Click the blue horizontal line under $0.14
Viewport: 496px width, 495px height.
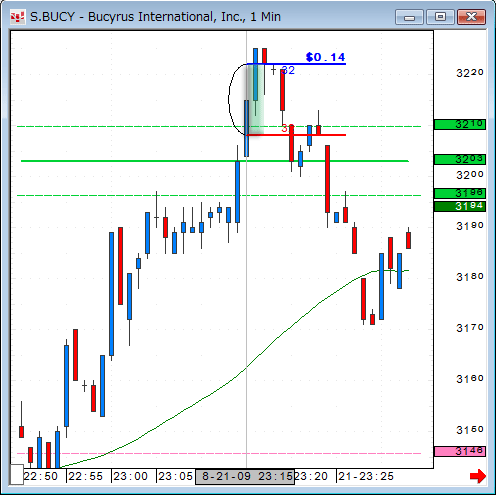296,64
